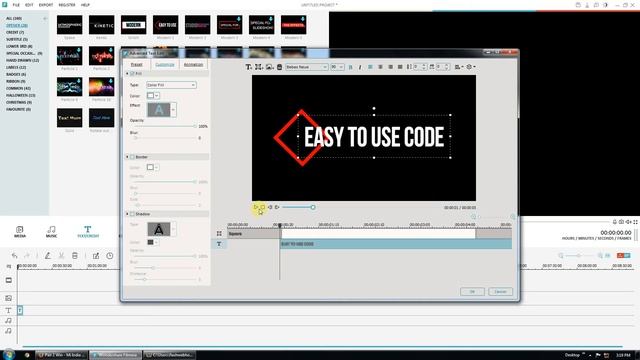Switch to the Preset tab
Viewport: 640px width, 360px height.
click(x=136, y=64)
